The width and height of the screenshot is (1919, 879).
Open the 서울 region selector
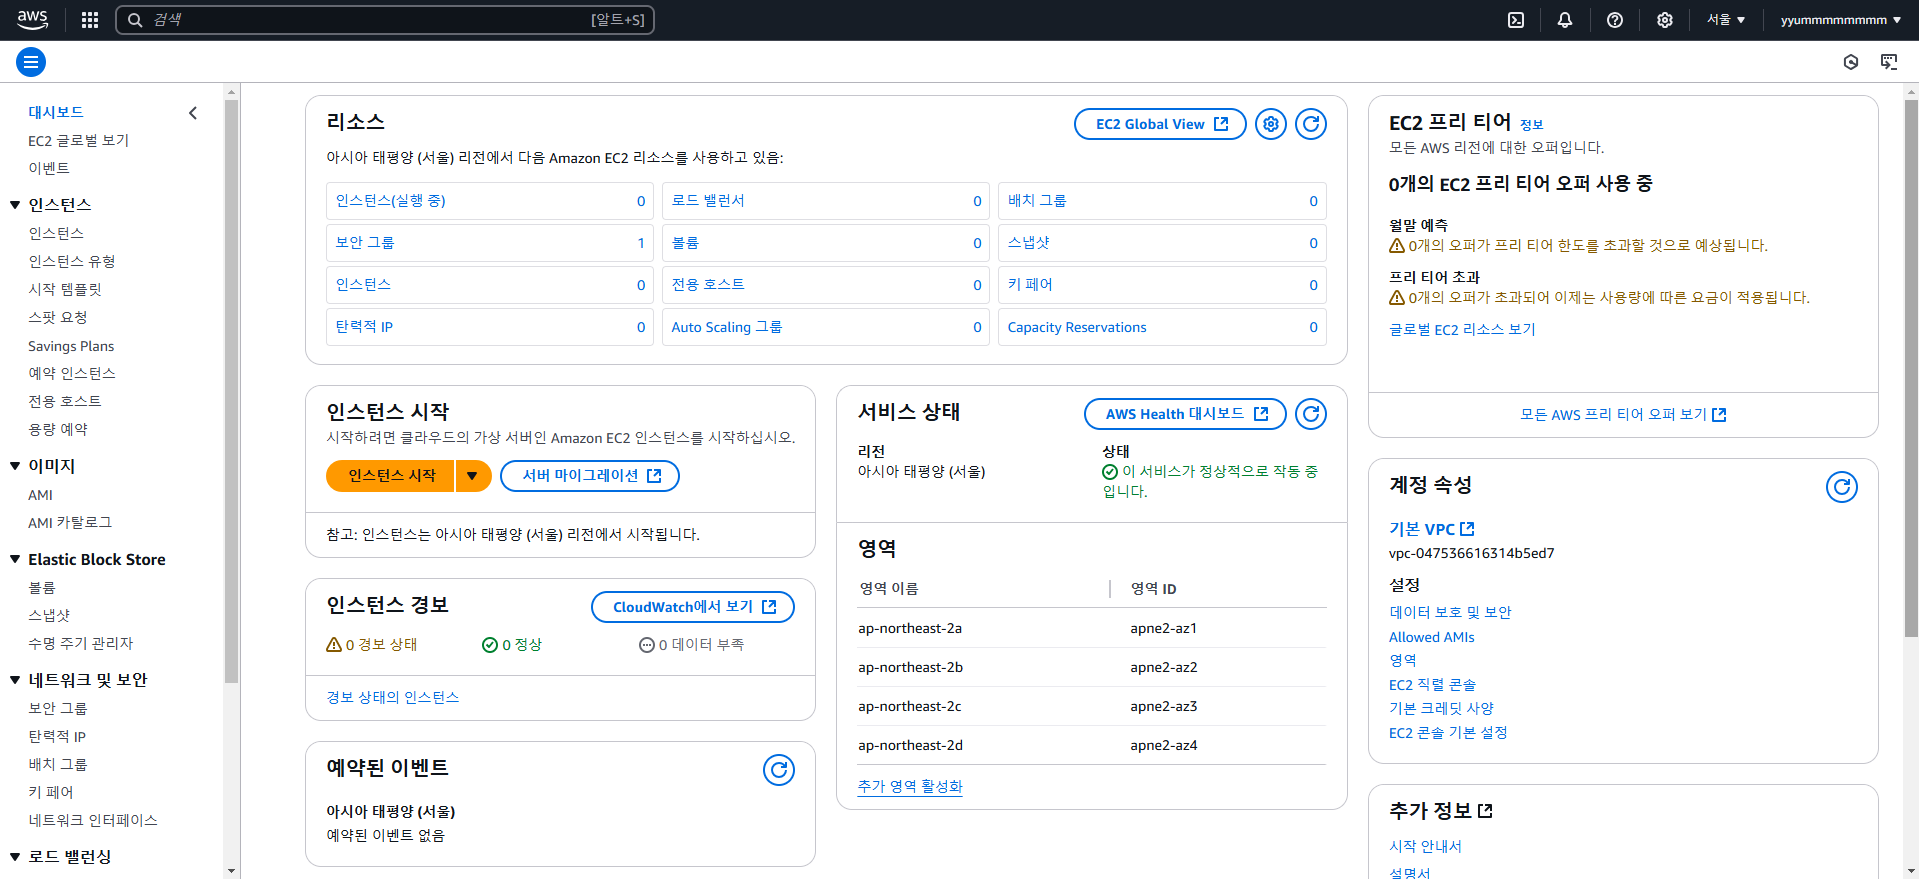pyautogui.click(x=1726, y=20)
